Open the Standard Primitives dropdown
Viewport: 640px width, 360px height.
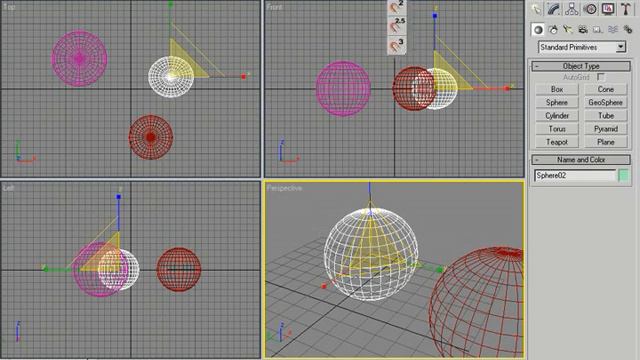click(x=582, y=47)
